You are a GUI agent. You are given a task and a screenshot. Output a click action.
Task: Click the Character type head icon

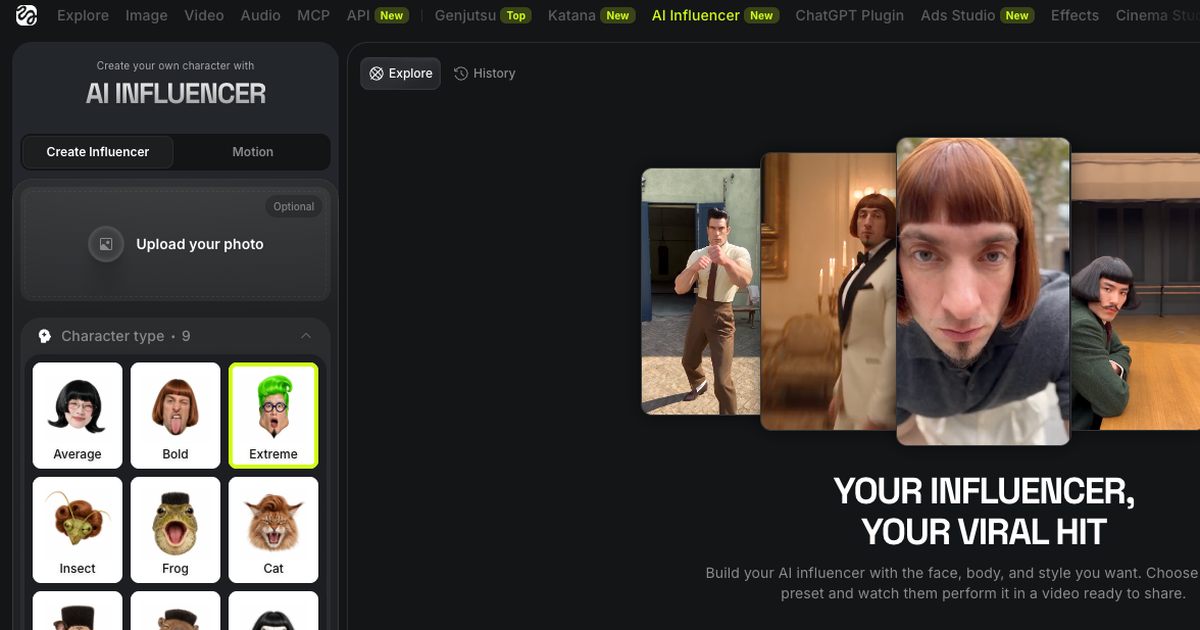pos(45,336)
